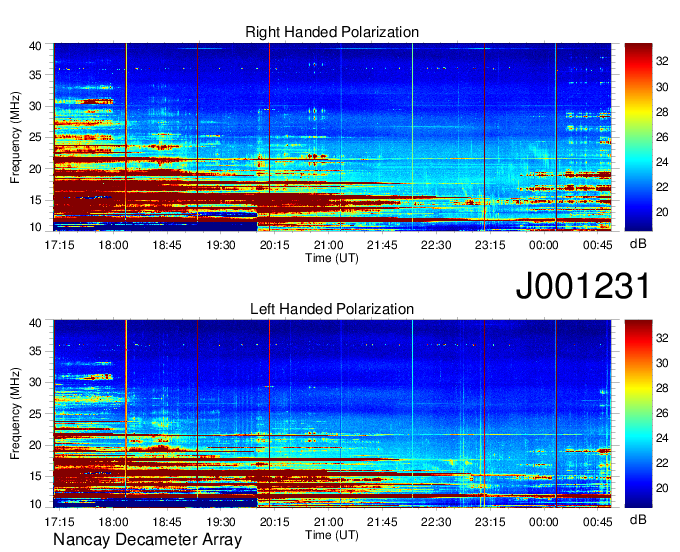Screen dimensions: 680x552
Task: Click the 40 MHz tick on Right Handed plot
Action: 36,46
